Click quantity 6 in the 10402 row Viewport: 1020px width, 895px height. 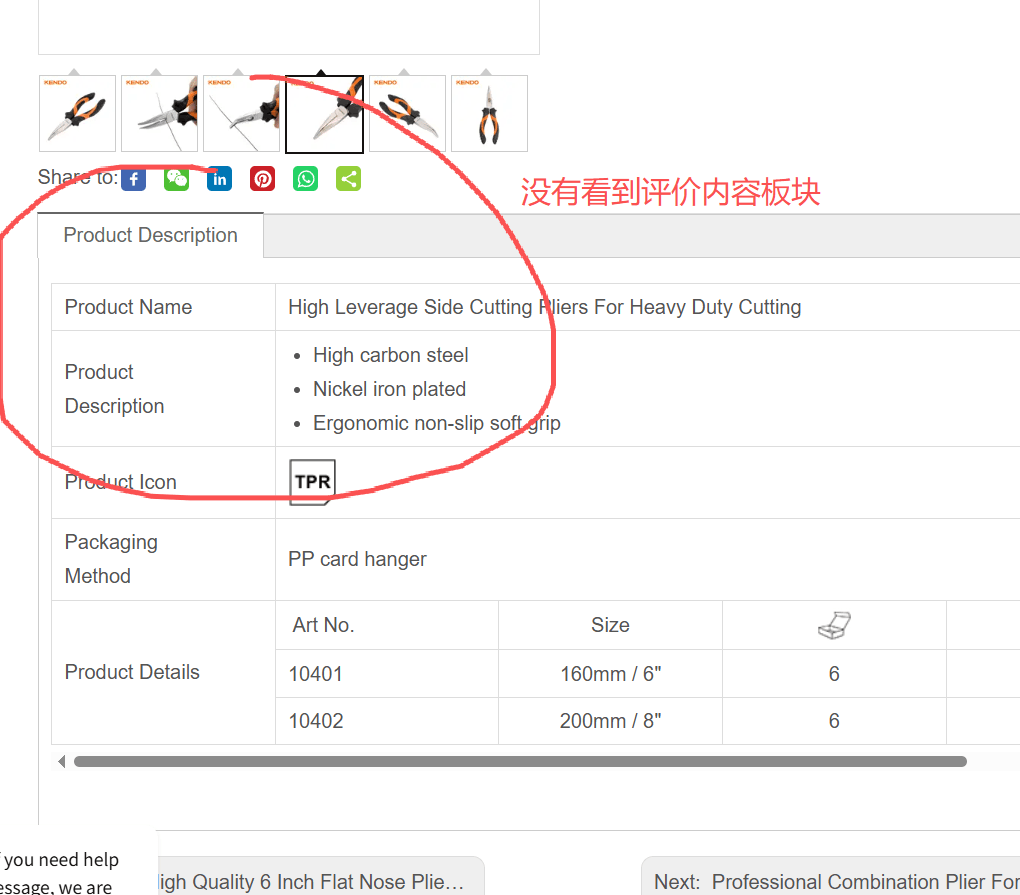834,721
